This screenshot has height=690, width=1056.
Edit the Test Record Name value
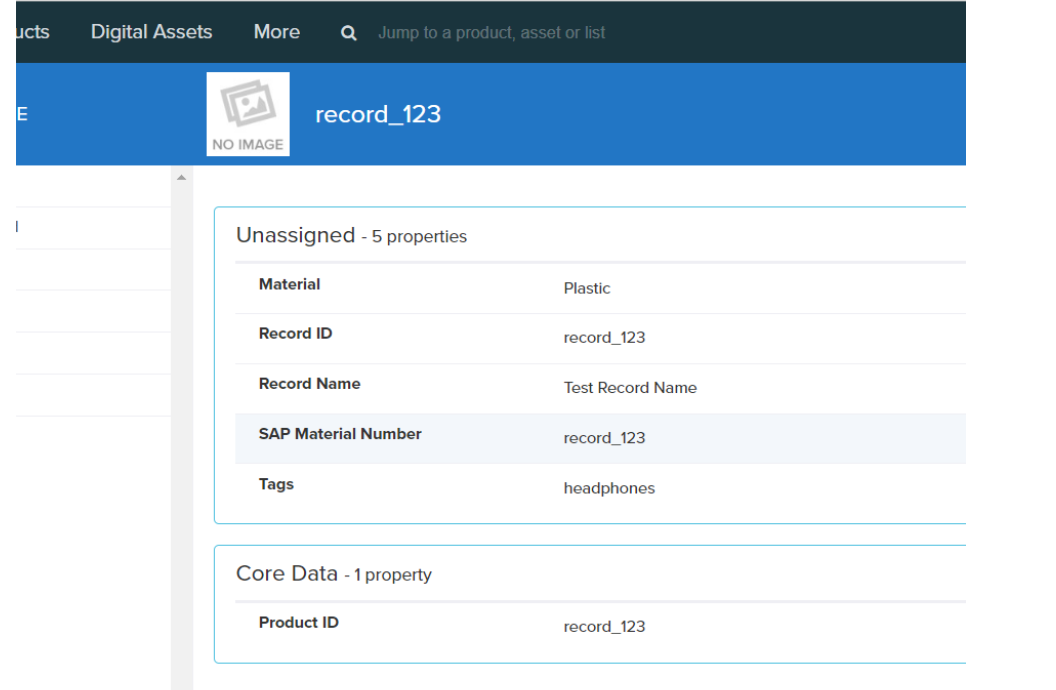point(630,388)
